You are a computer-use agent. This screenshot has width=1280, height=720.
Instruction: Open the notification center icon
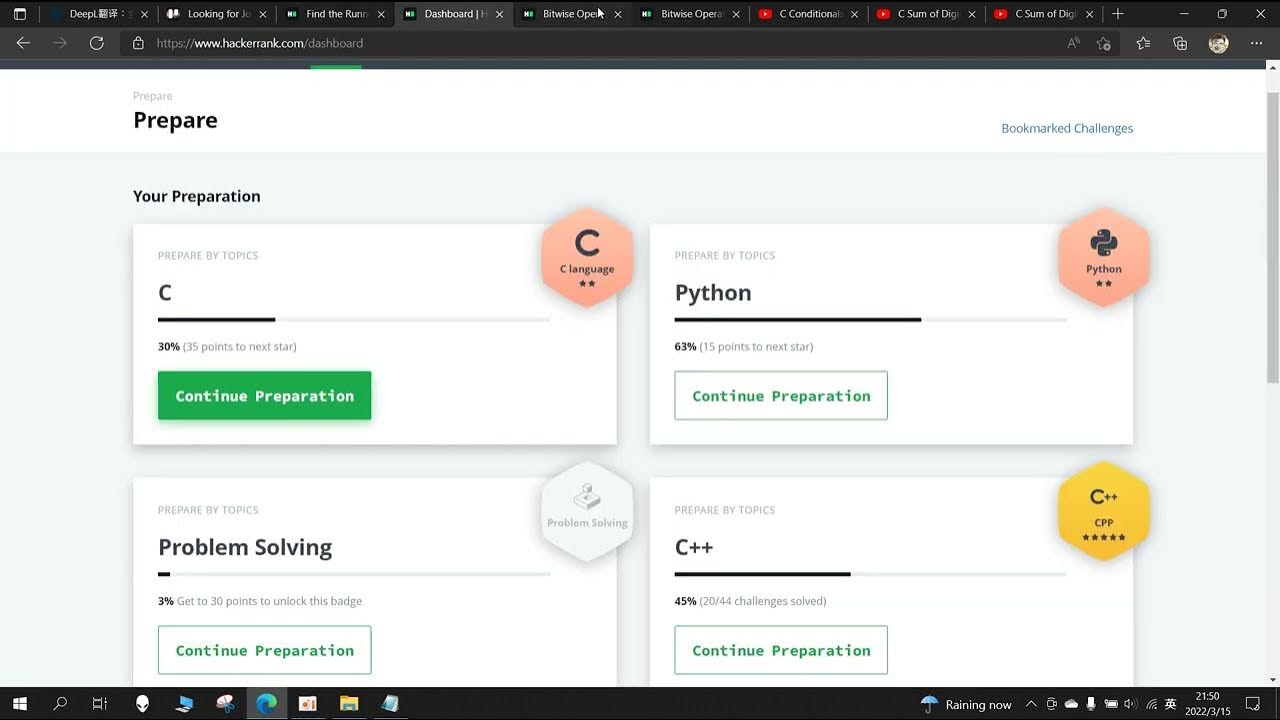[1253, 704]
